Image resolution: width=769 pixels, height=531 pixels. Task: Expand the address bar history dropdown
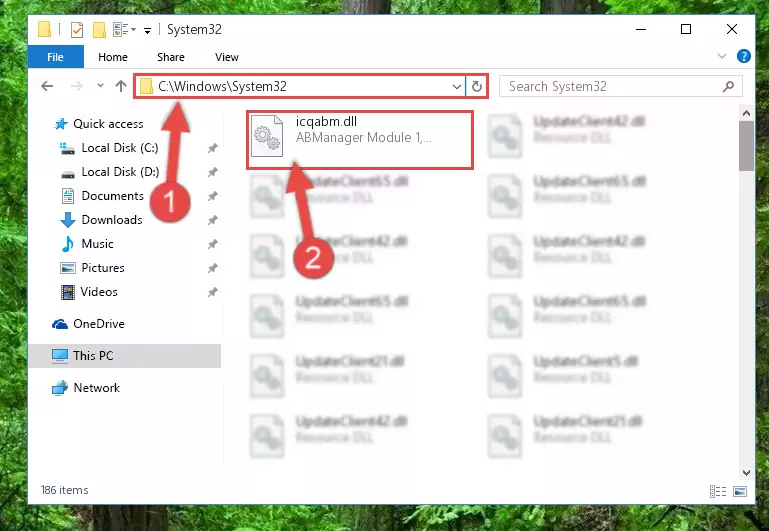457,87
